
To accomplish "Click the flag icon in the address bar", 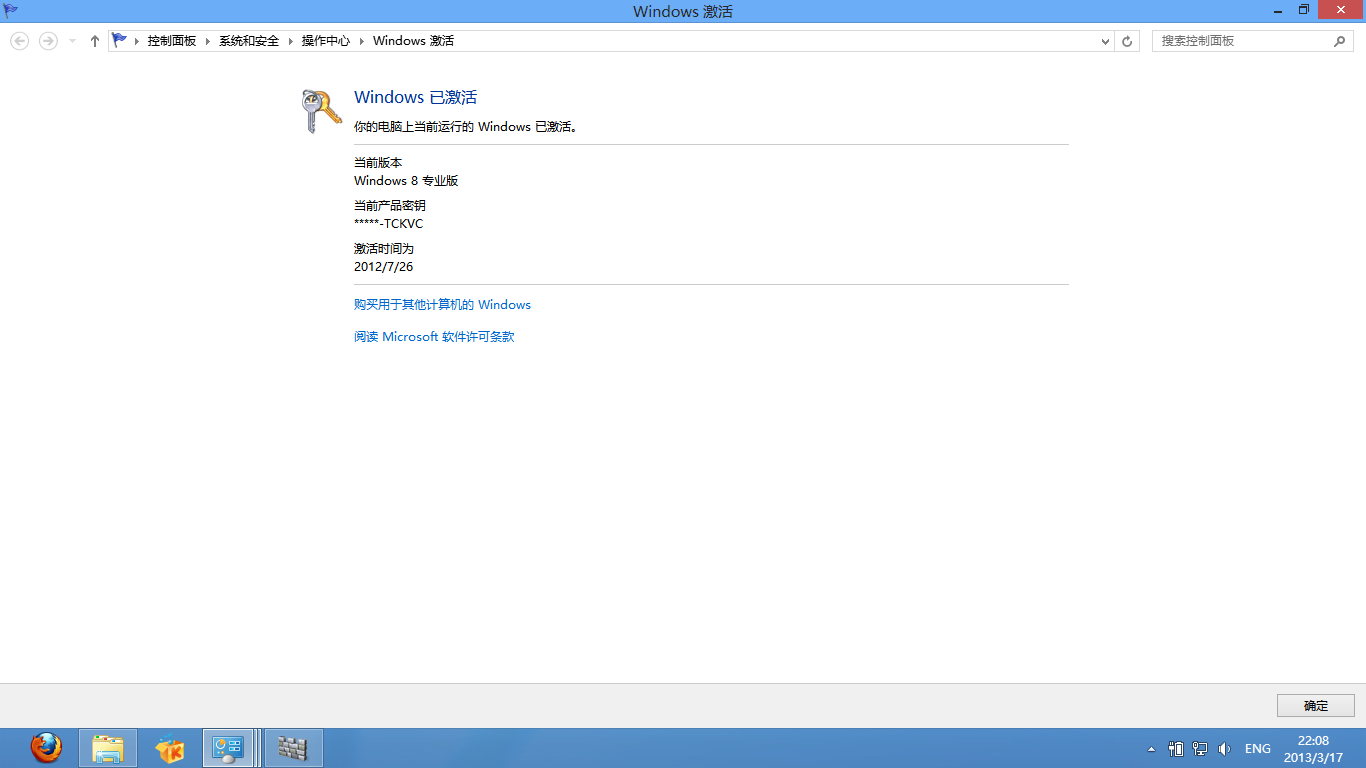I will (x=120, y=40).
